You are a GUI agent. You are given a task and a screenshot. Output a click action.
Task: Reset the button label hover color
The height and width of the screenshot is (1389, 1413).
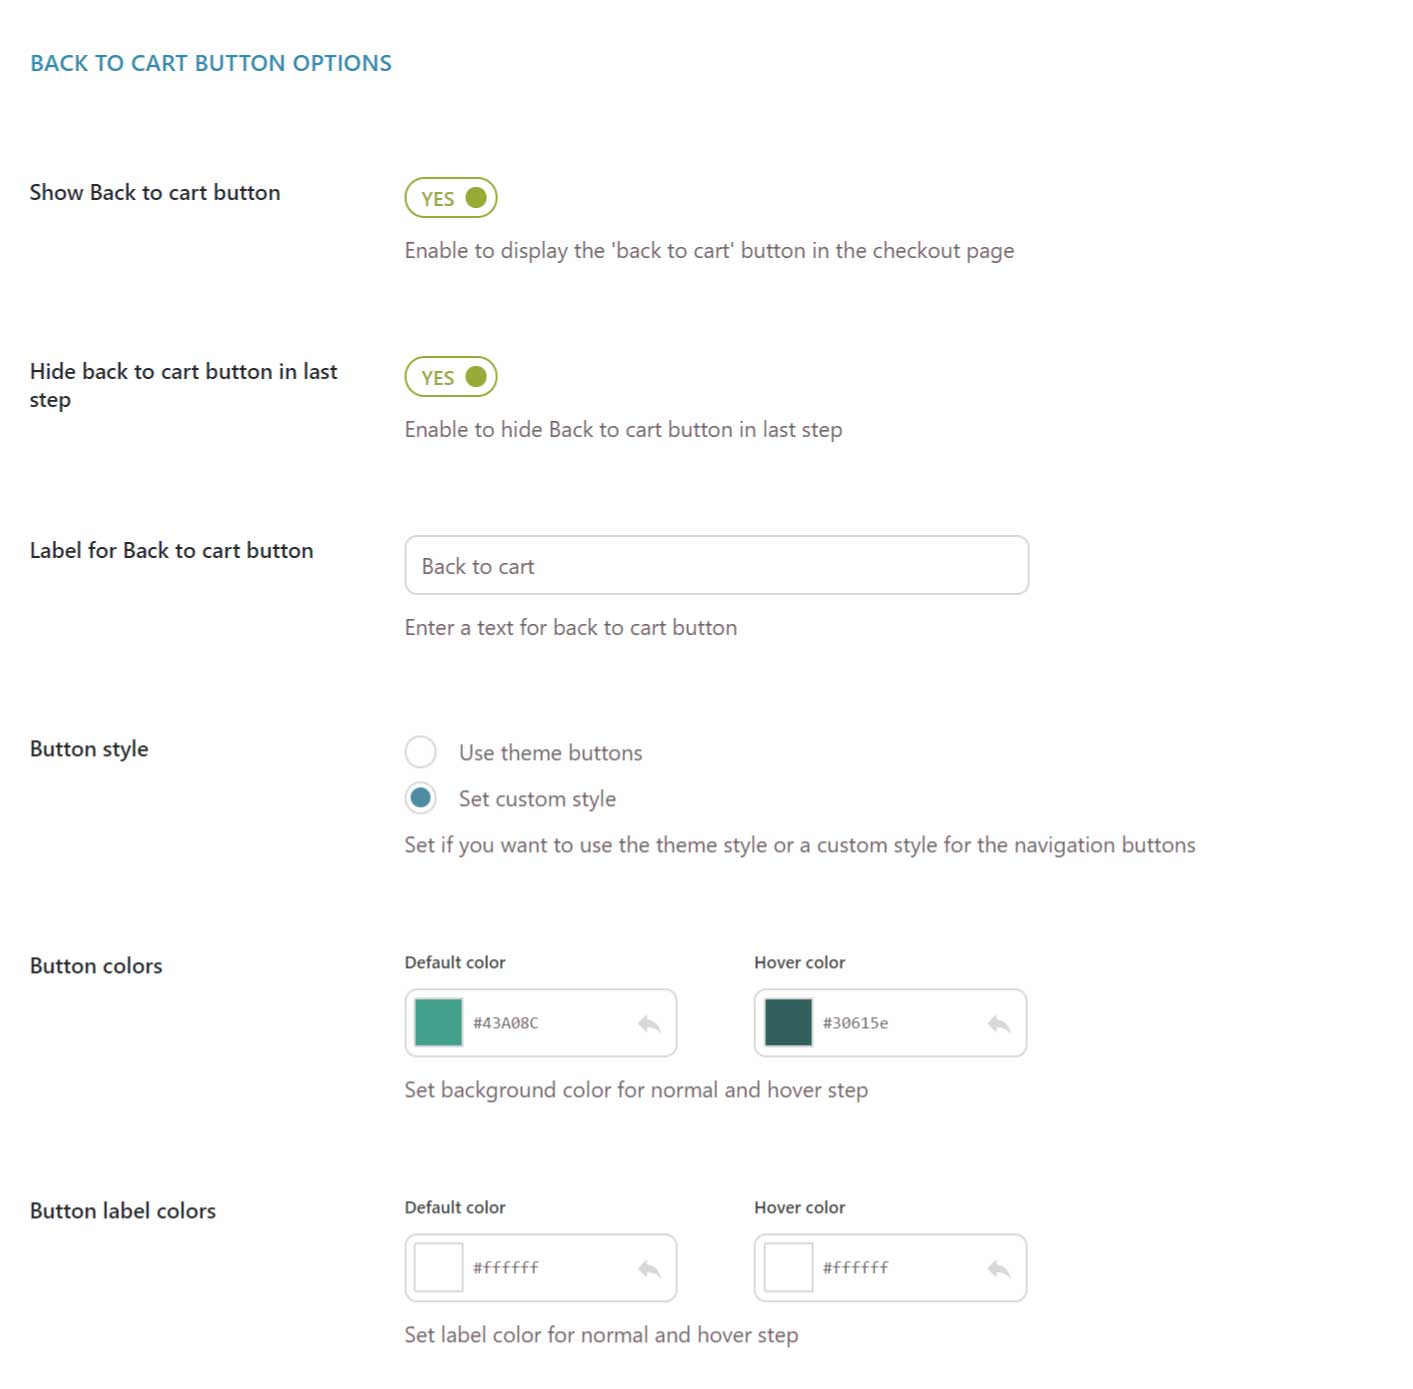(x=998, y=1268)
